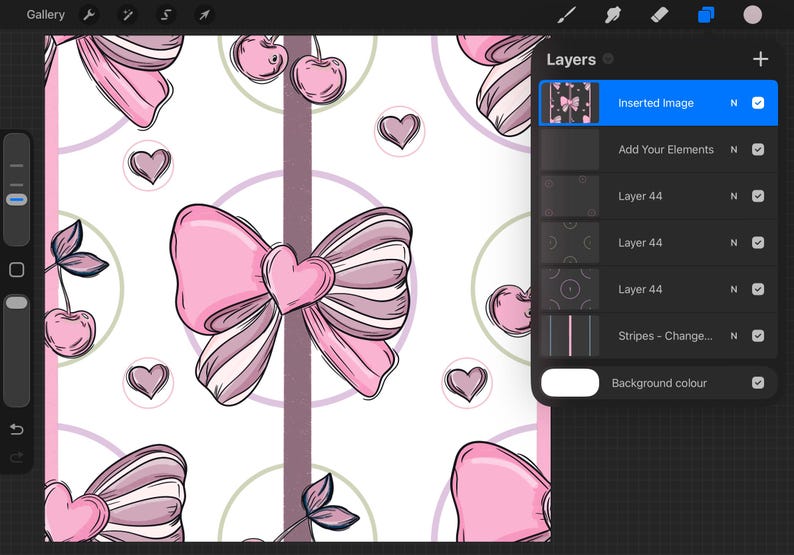Viewport: 794px width, 555px height.
Task: Tap the Redo arrow in the sidebar
Action: (17, 457)
